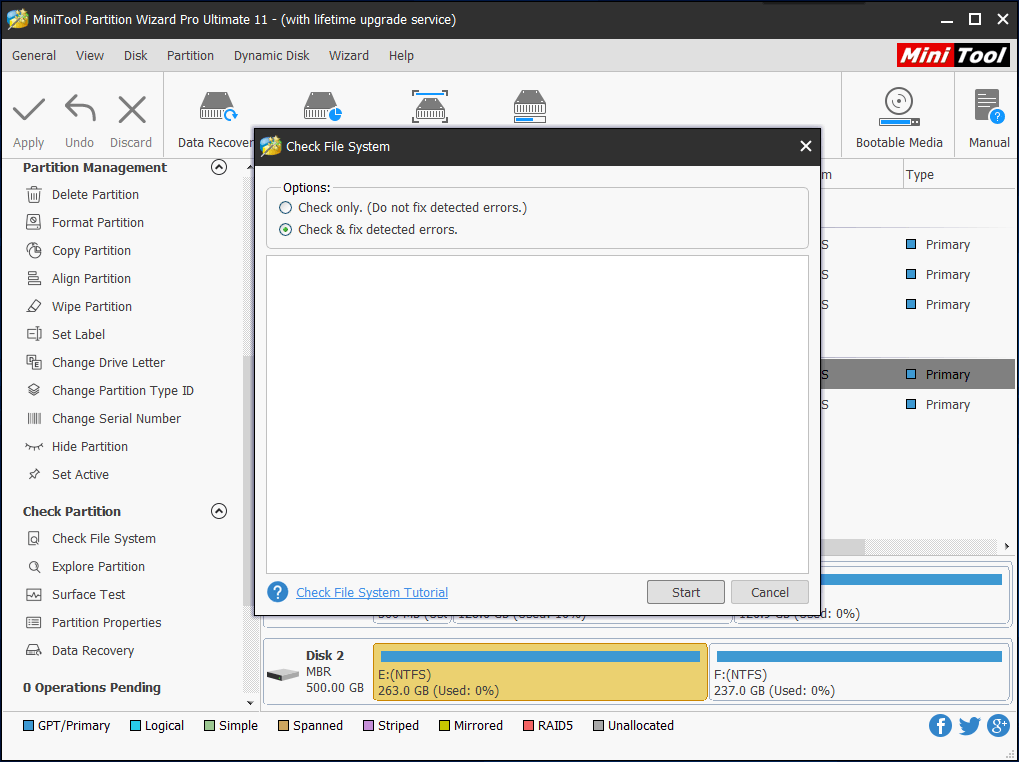Click the Surface Test icon
This screenshot has width=1019, height=762.
click(34, 594)
